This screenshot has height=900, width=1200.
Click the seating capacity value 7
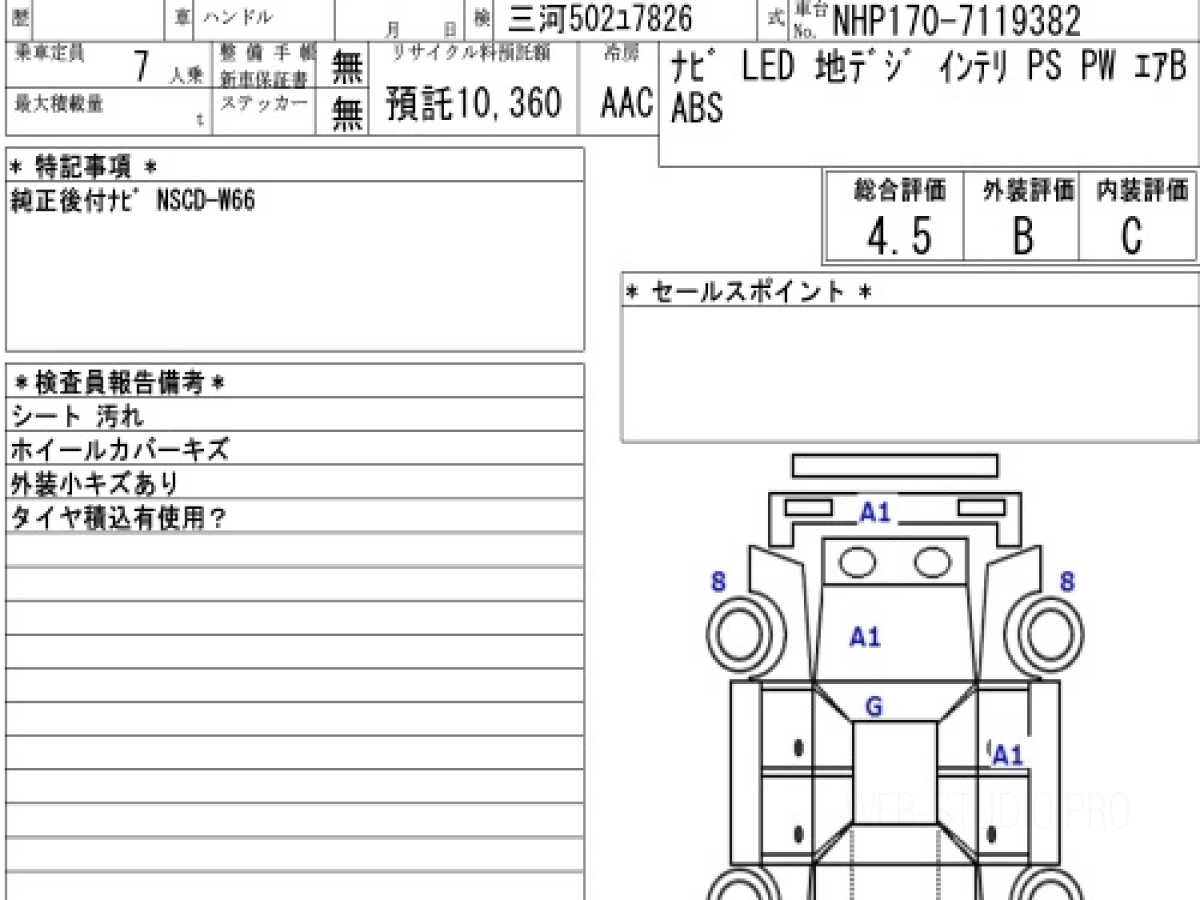[x=142, y=67]
